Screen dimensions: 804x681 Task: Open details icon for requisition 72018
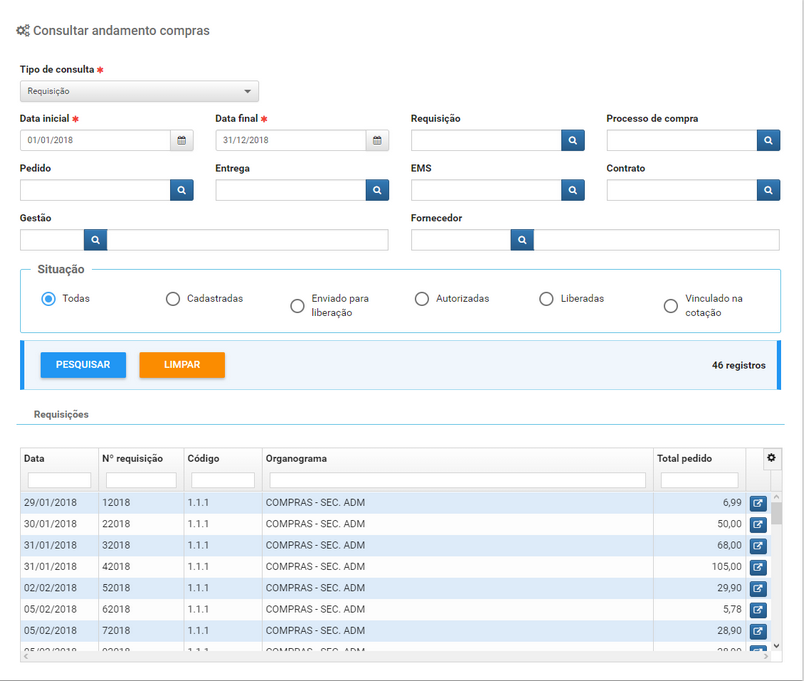click(758, 631)
